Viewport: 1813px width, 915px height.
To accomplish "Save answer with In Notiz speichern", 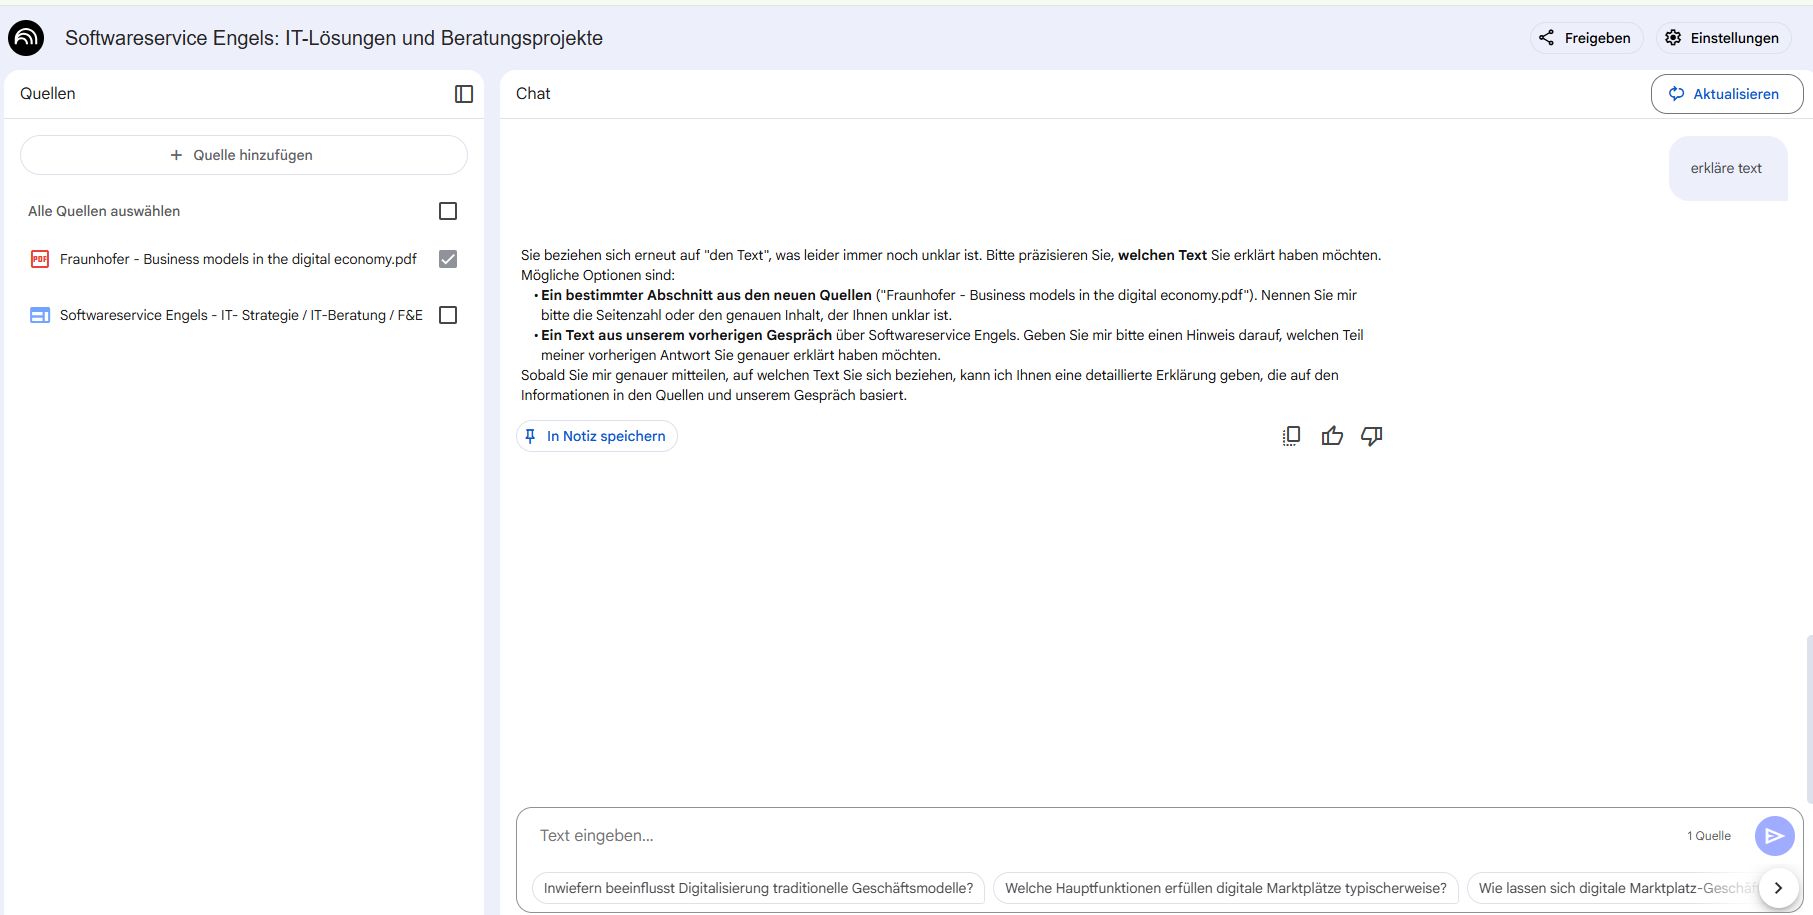I will tap(597, 436).
